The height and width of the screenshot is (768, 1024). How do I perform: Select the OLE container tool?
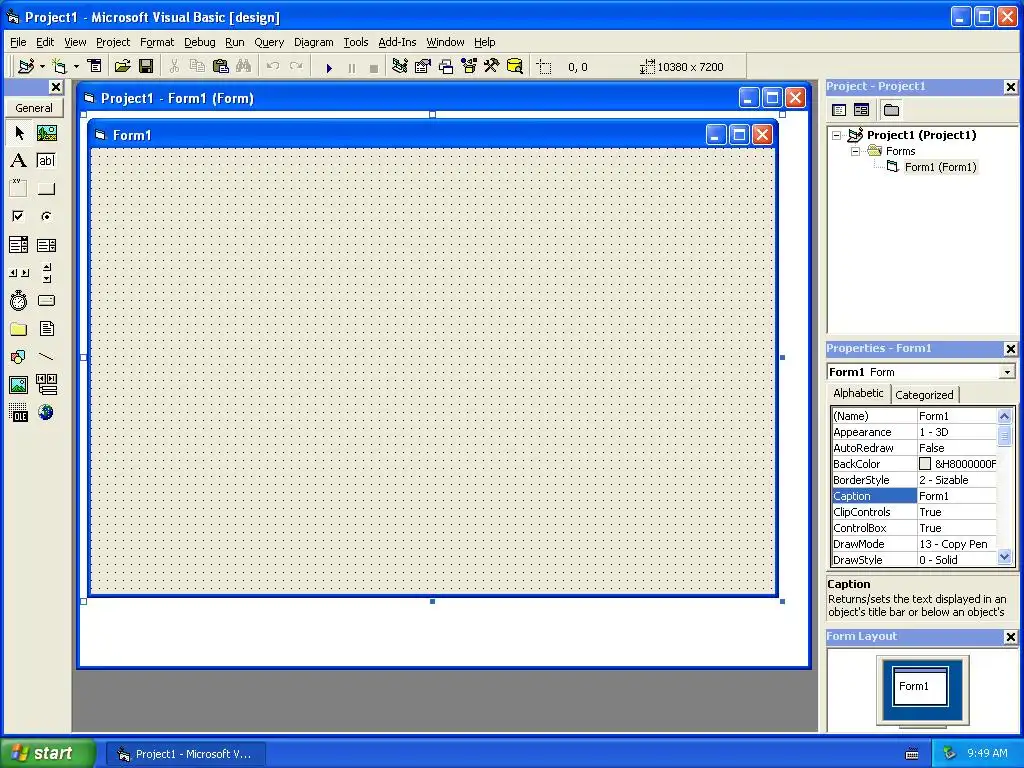19,413
